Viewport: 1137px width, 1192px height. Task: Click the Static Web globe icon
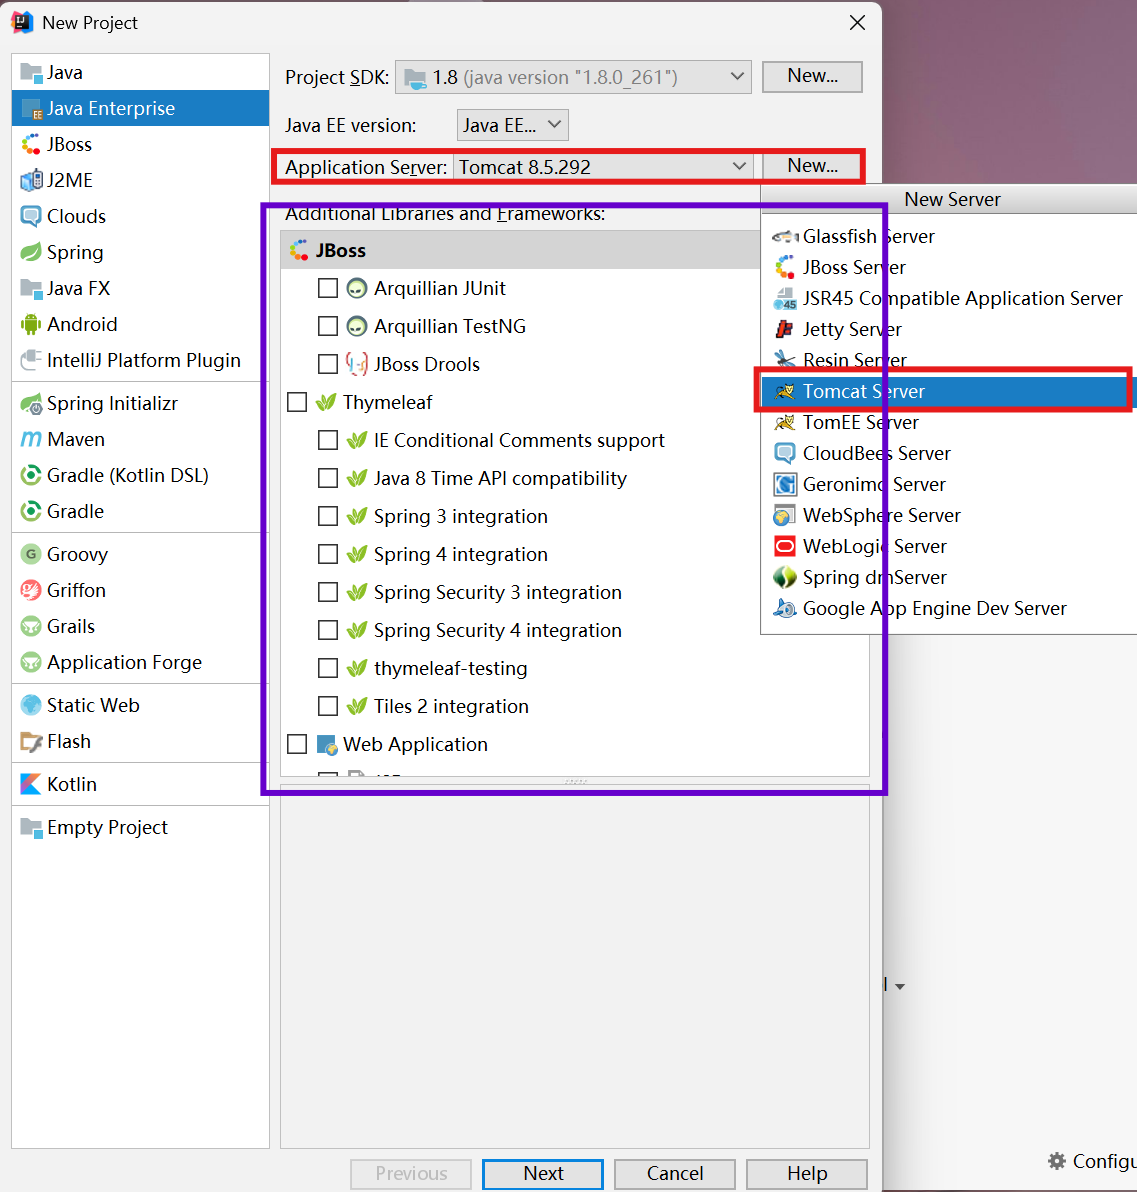(x=31, y=705)
